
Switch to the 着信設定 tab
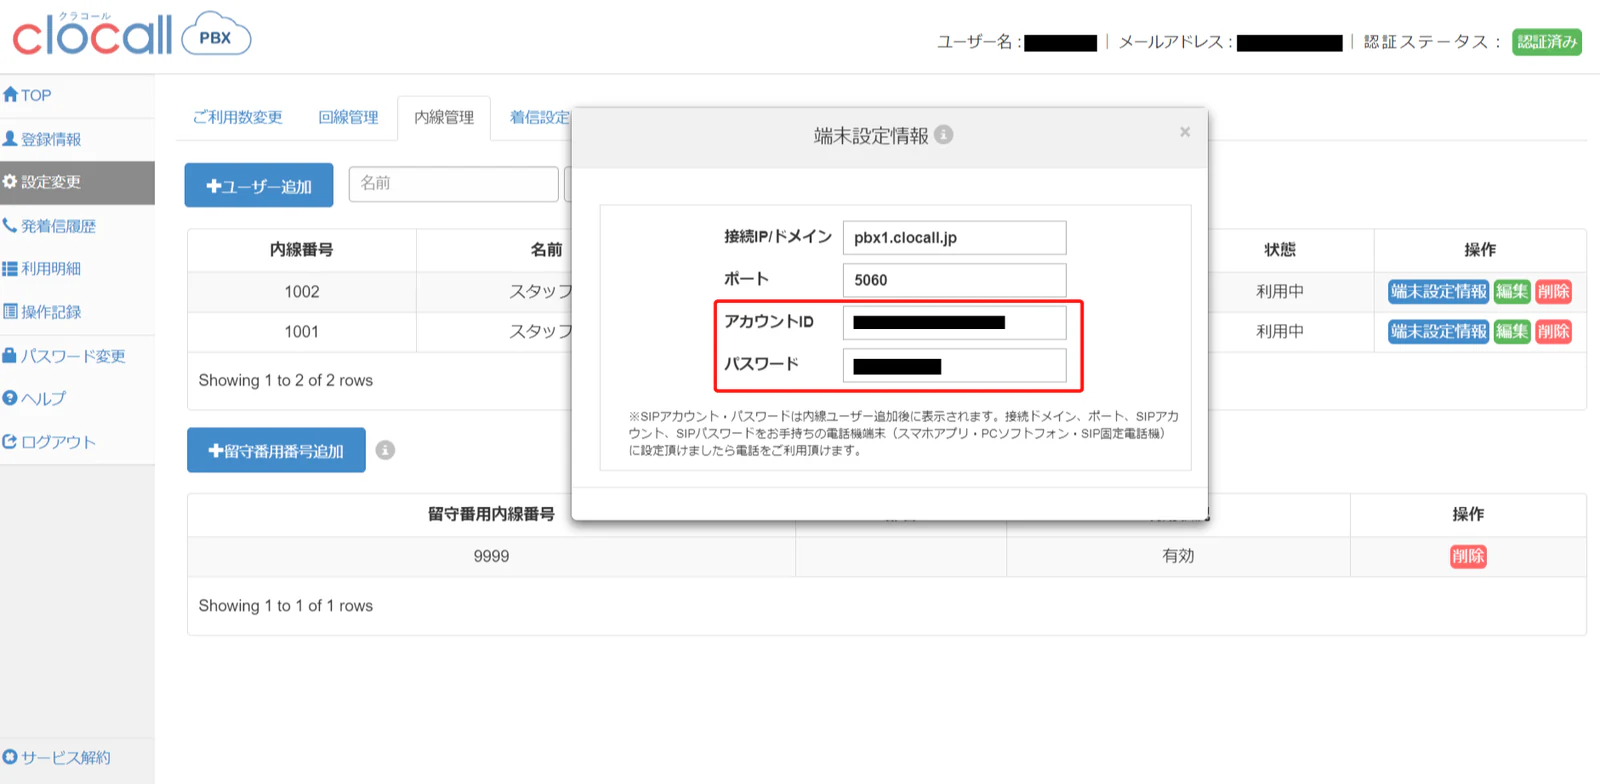pos(540,117)
